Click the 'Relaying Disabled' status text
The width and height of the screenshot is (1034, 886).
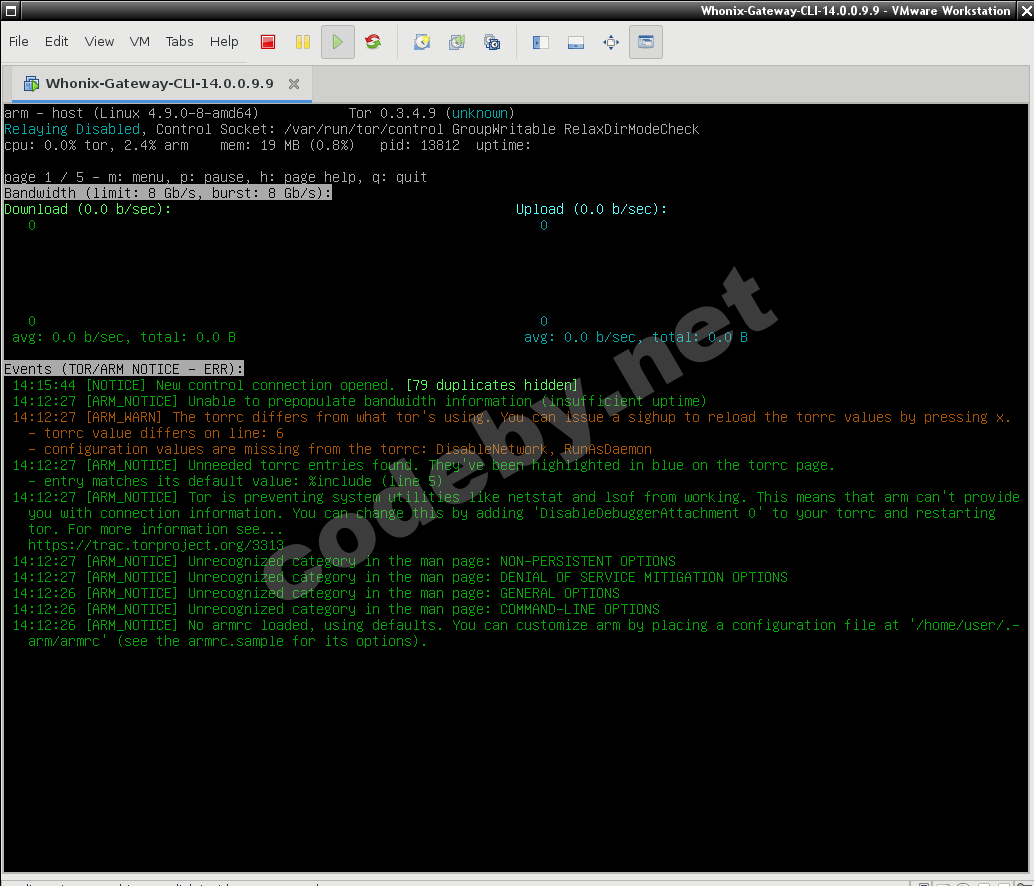click(72, 129)
